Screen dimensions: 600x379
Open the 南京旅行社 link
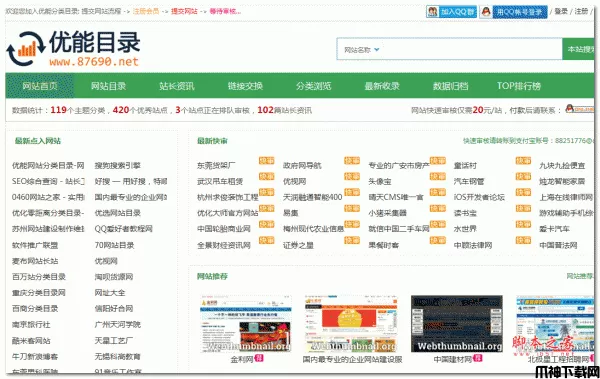pos(31,325)
